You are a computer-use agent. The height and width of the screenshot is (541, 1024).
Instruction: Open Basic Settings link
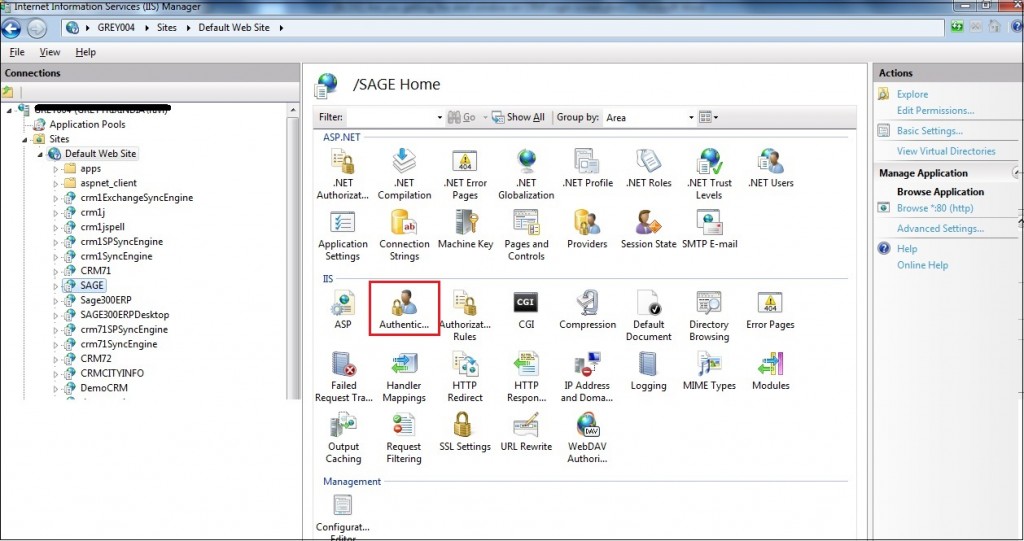(929, 131)
